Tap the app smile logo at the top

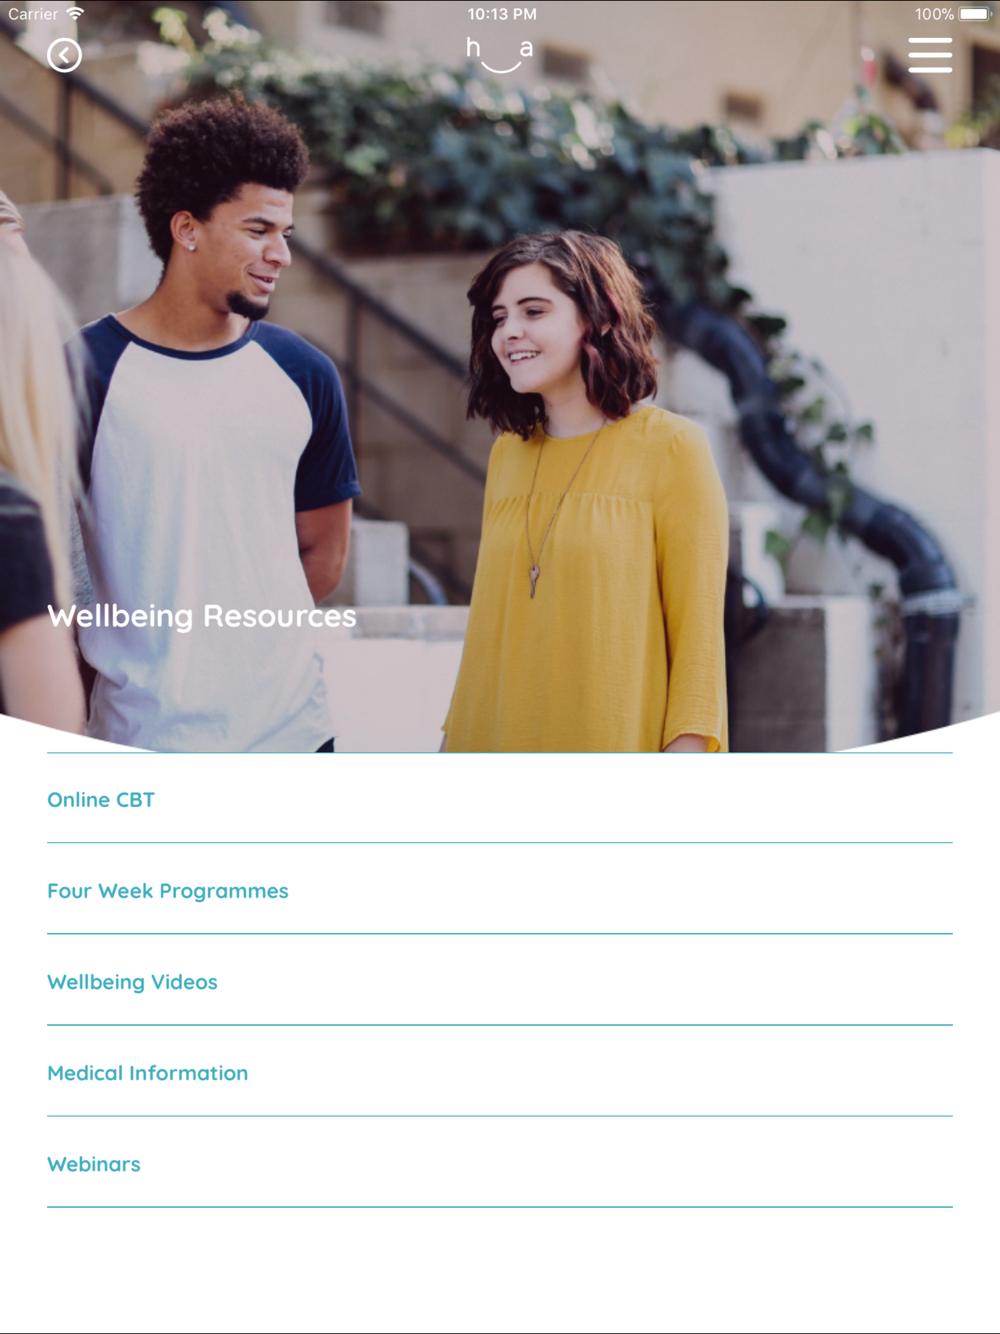(499, 55)
